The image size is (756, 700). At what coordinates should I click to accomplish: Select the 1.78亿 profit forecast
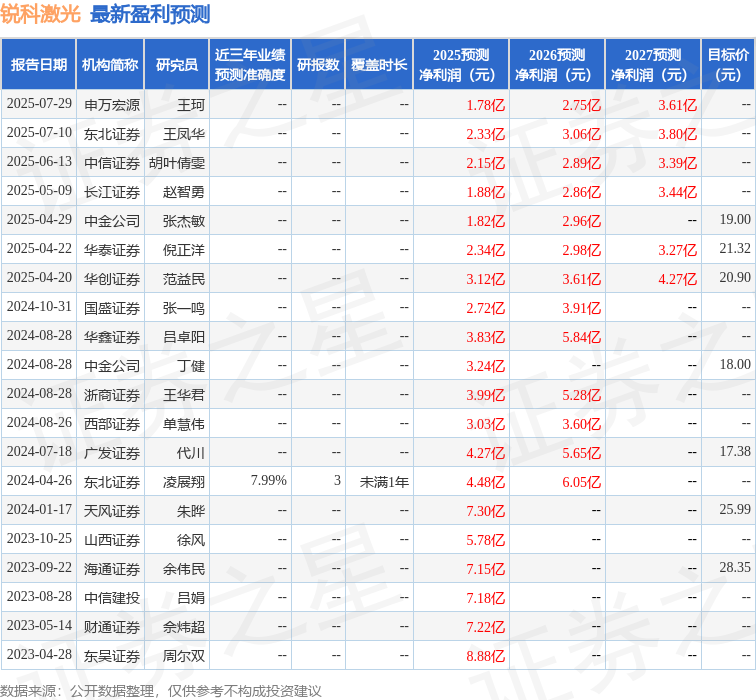tap(486, 105)
